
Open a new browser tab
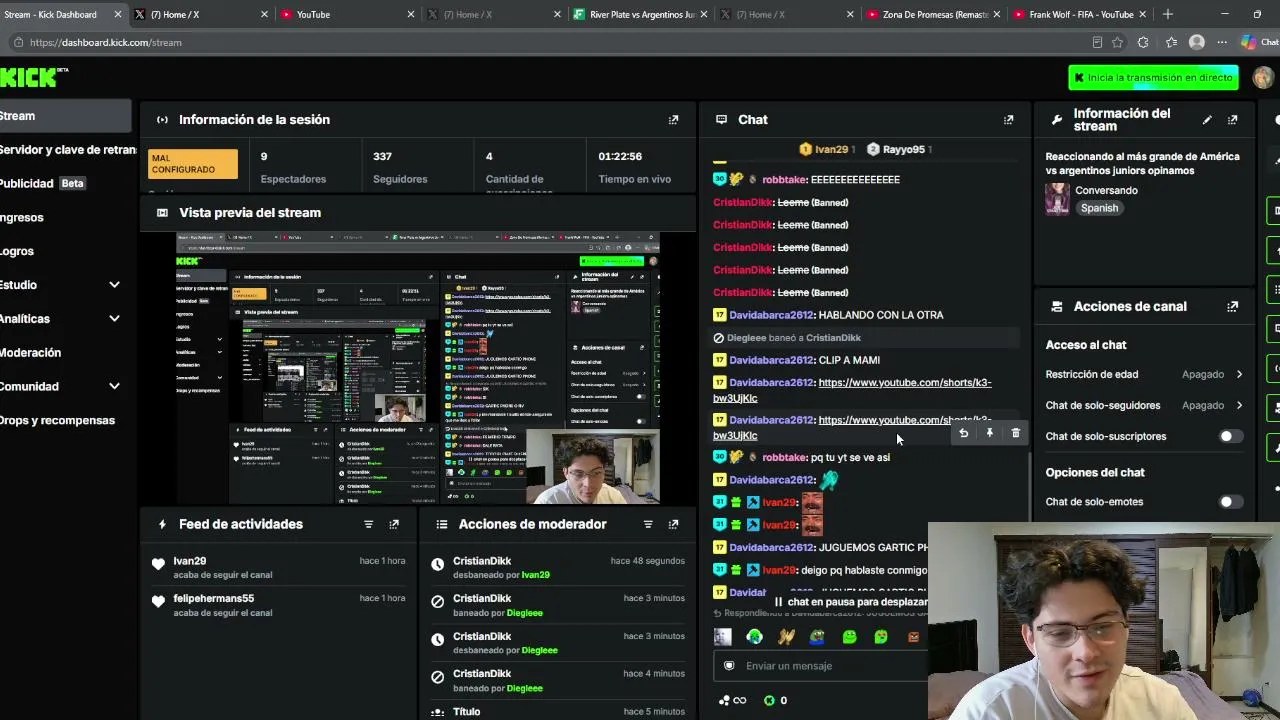point(1167,14)
